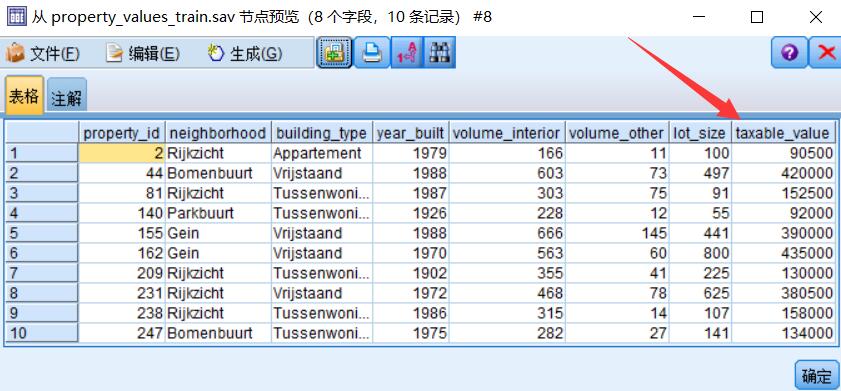The height and width of the screenshot is (391, 841).
Task: Click volume_interior cell 666
Action: pos(507,233)
